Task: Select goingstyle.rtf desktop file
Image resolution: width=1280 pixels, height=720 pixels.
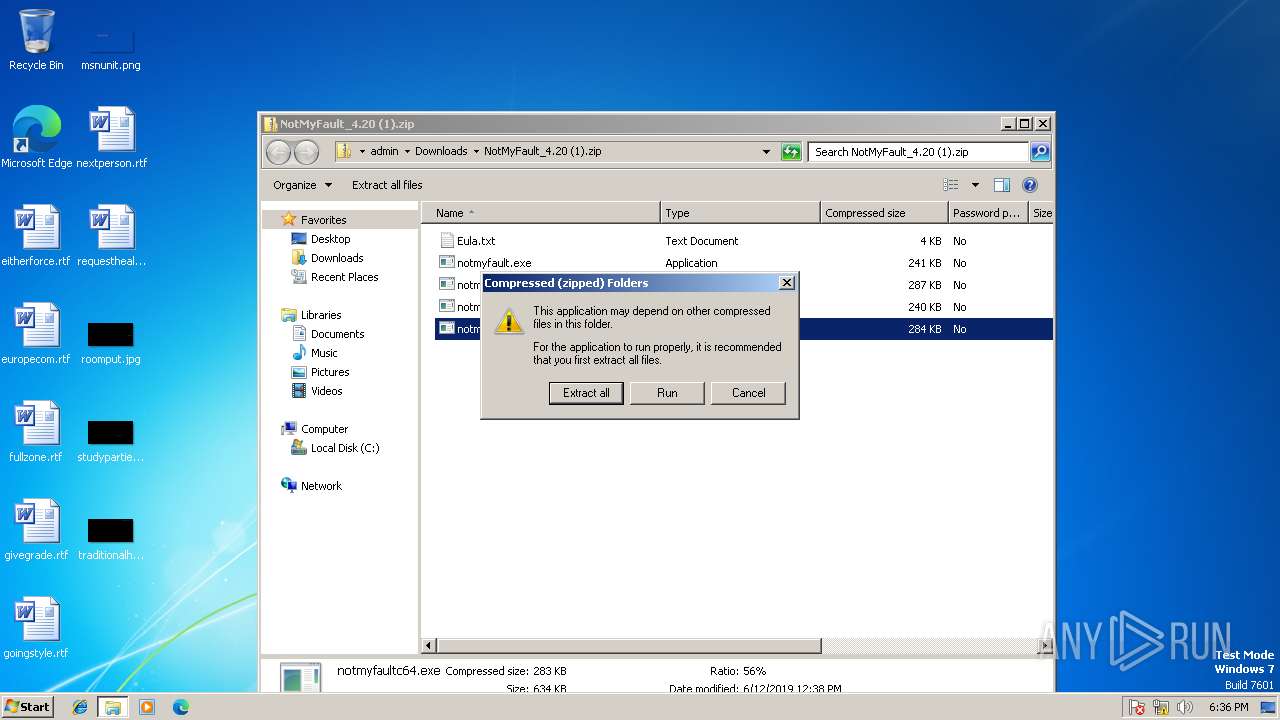Action: click(36, 628)
